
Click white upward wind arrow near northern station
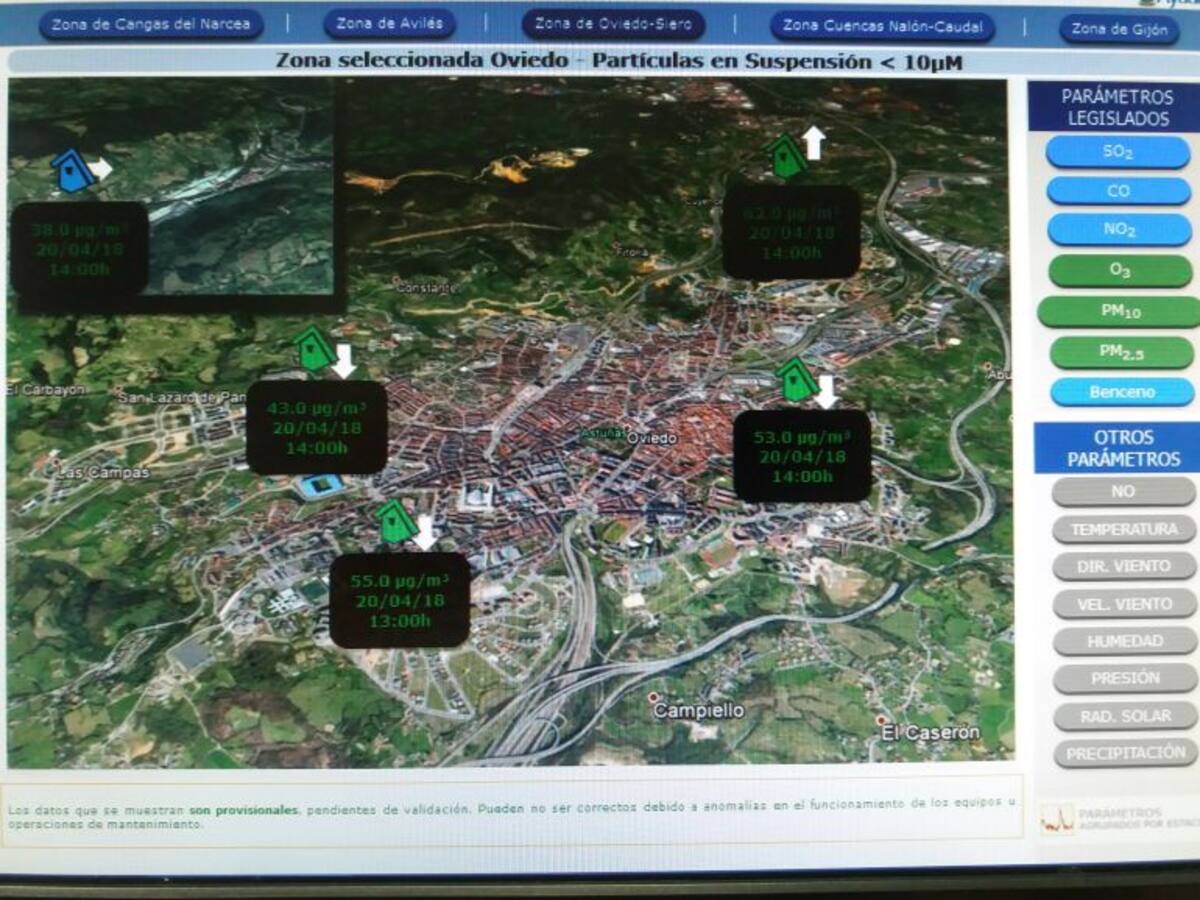[815, 143]
